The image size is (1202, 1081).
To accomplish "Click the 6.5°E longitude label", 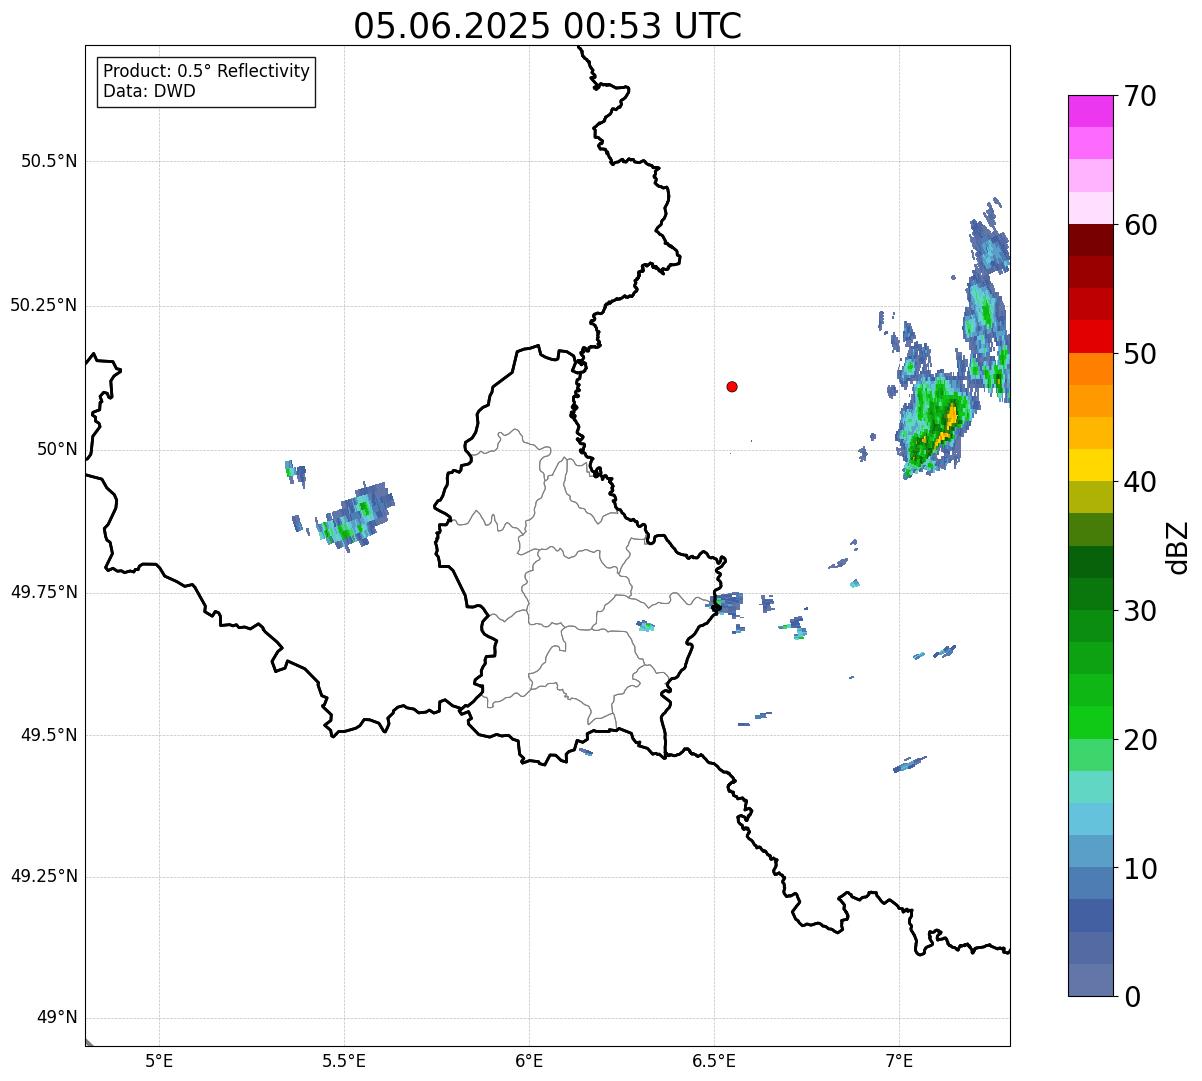I will [714, 1061].
